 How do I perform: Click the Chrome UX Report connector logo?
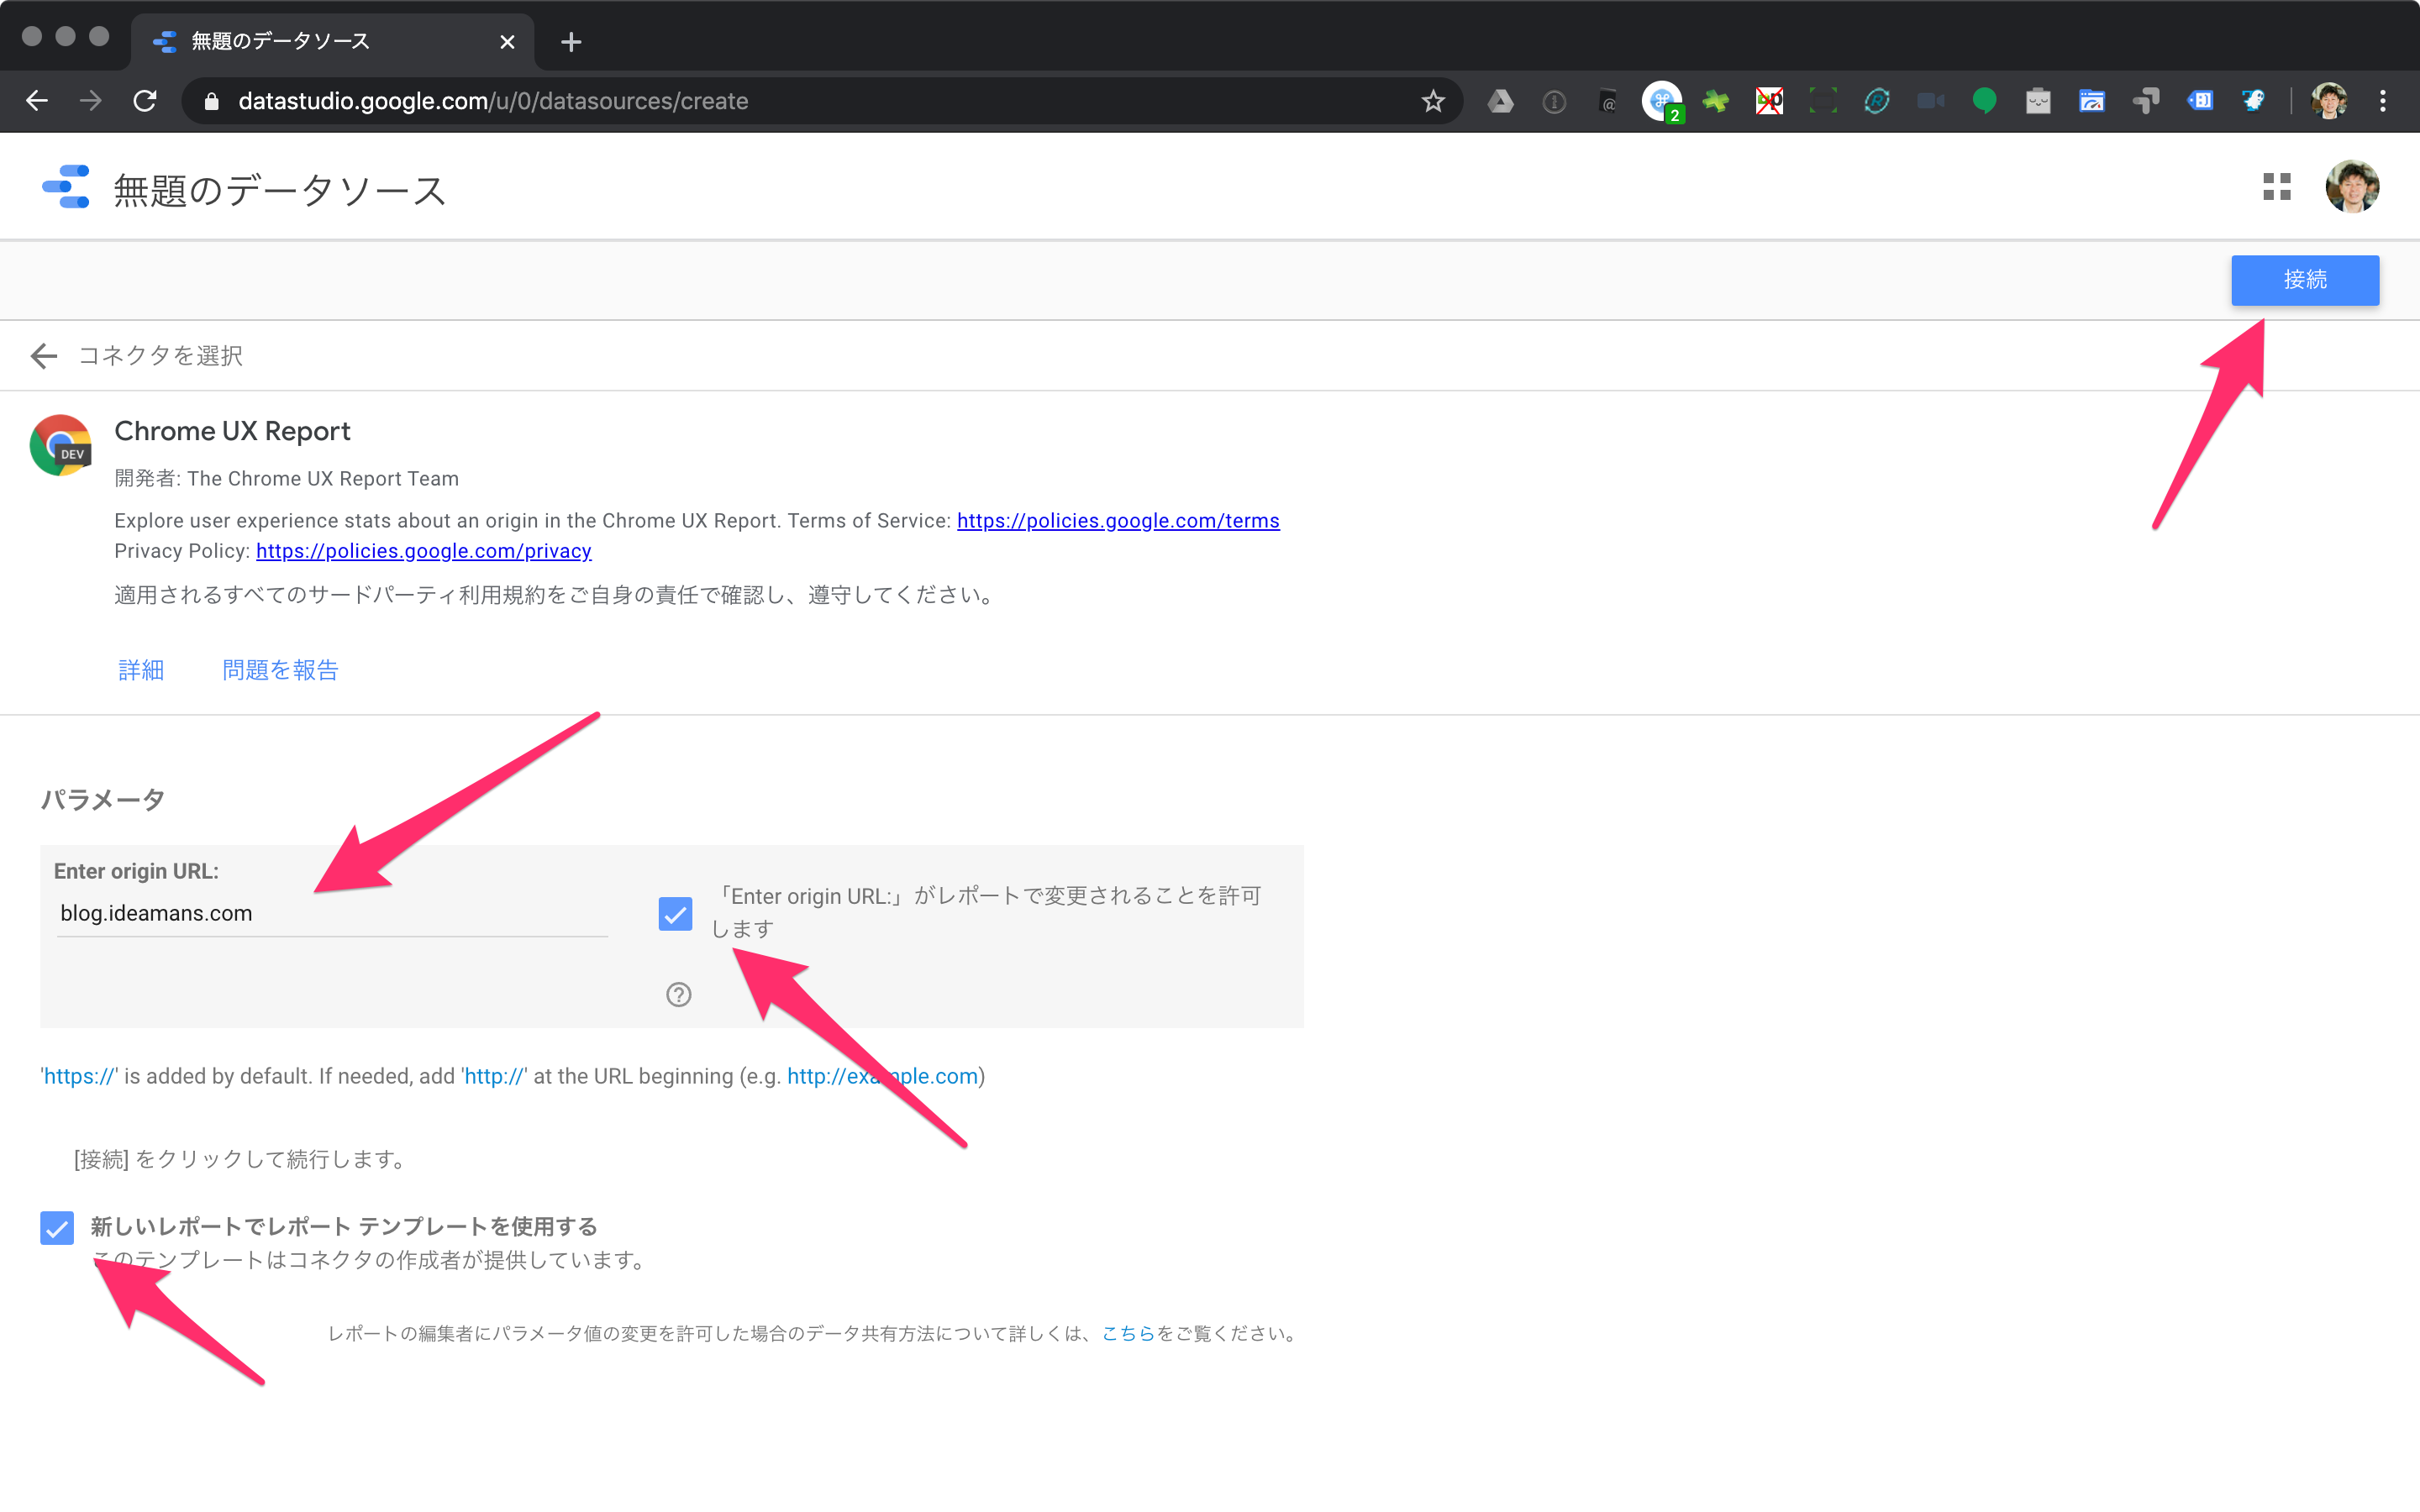point(61,445)
